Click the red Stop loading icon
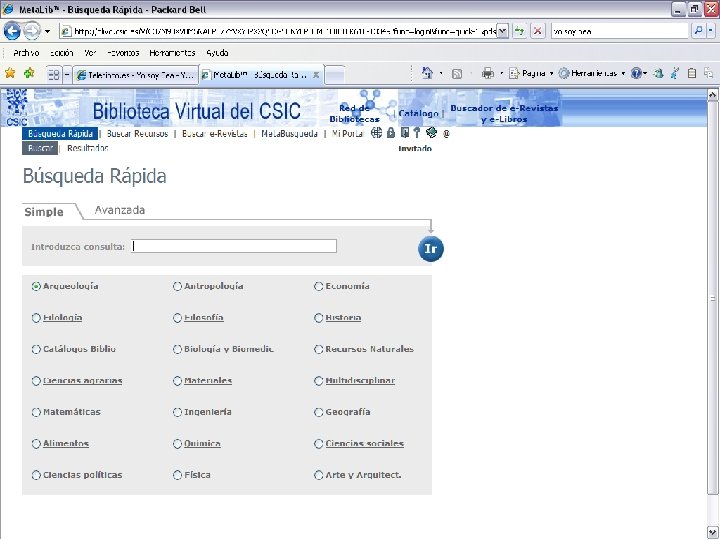 (537, 31)
